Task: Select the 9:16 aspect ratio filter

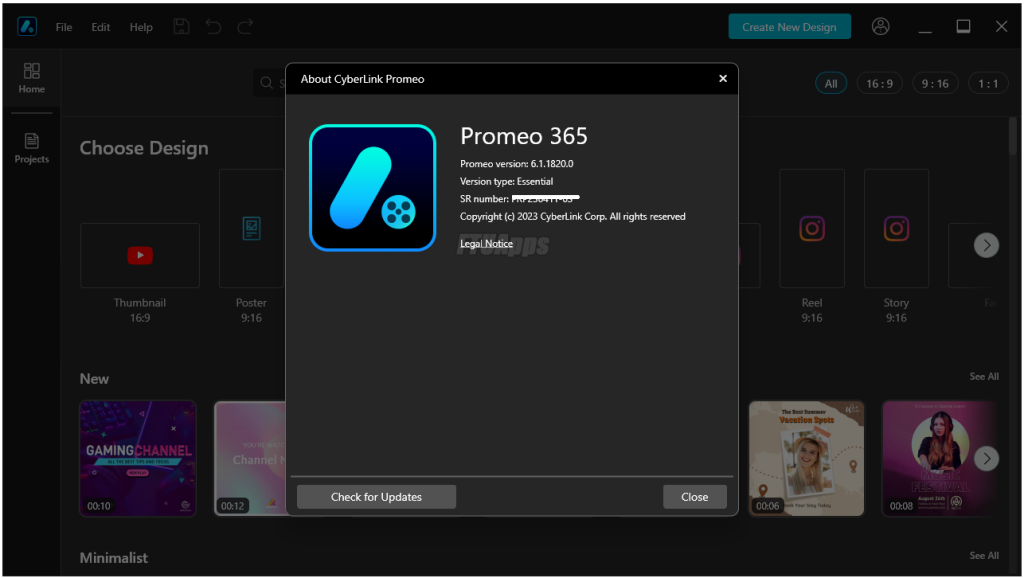Action: point(935,84)
